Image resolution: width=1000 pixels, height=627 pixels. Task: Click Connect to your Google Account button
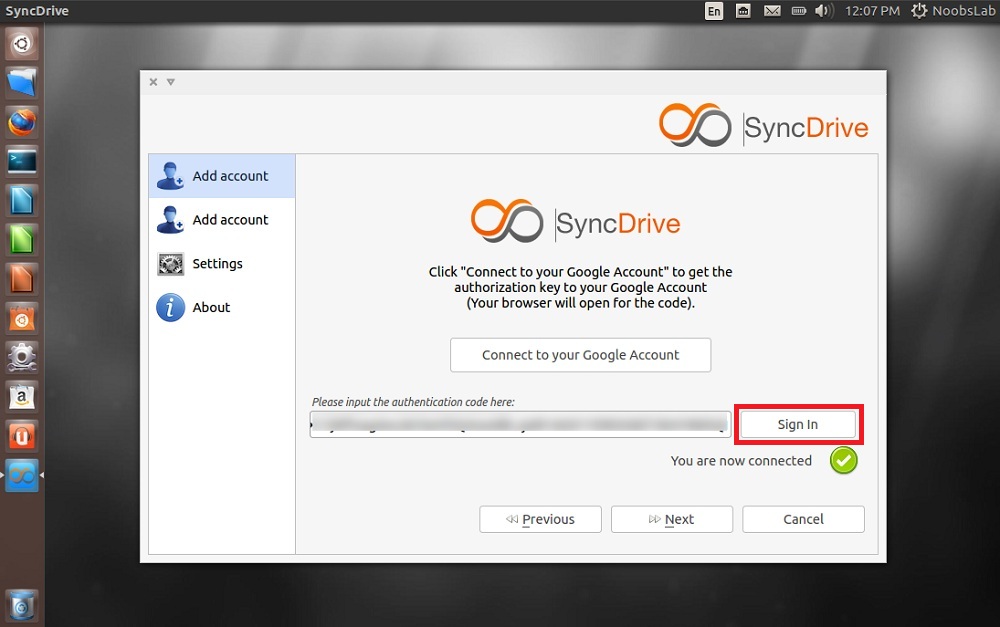click(x=580, y=355)
